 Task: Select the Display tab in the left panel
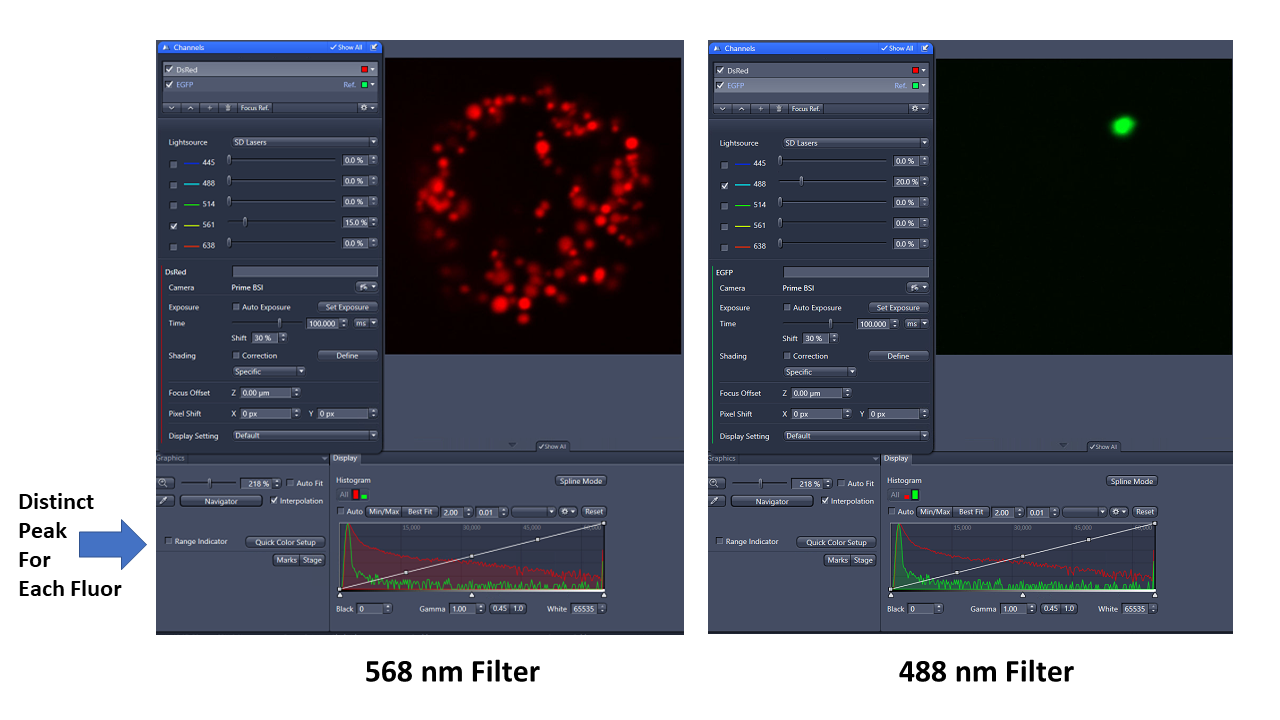(x=345, y=458)
